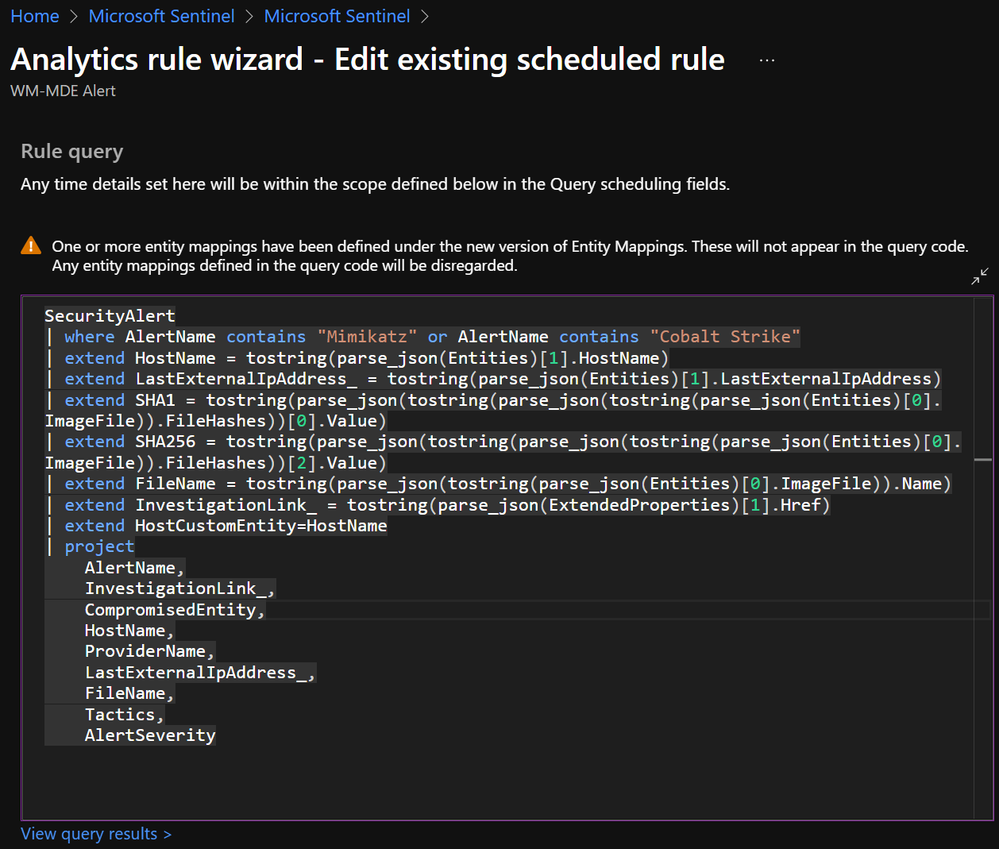Click the HostCustomEntity=HostName line

click(x=261, y=526)
